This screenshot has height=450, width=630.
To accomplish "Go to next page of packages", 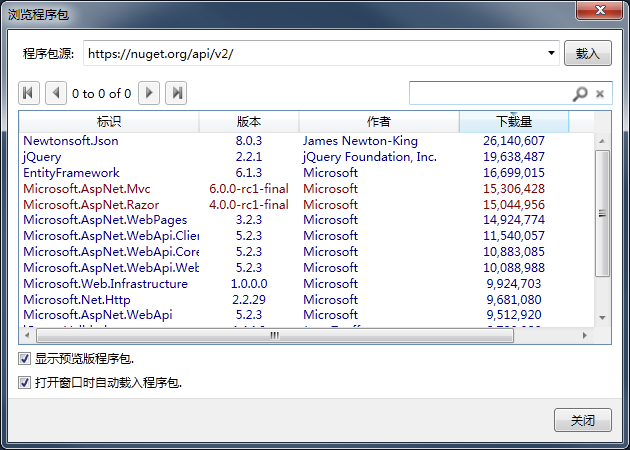I will click(x=149, y=93).
